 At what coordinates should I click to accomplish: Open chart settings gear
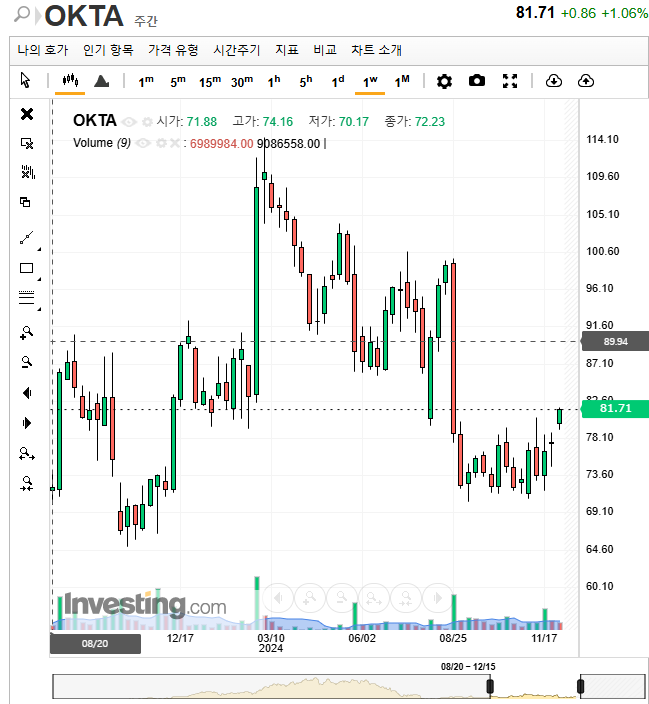tap(444, 81)
